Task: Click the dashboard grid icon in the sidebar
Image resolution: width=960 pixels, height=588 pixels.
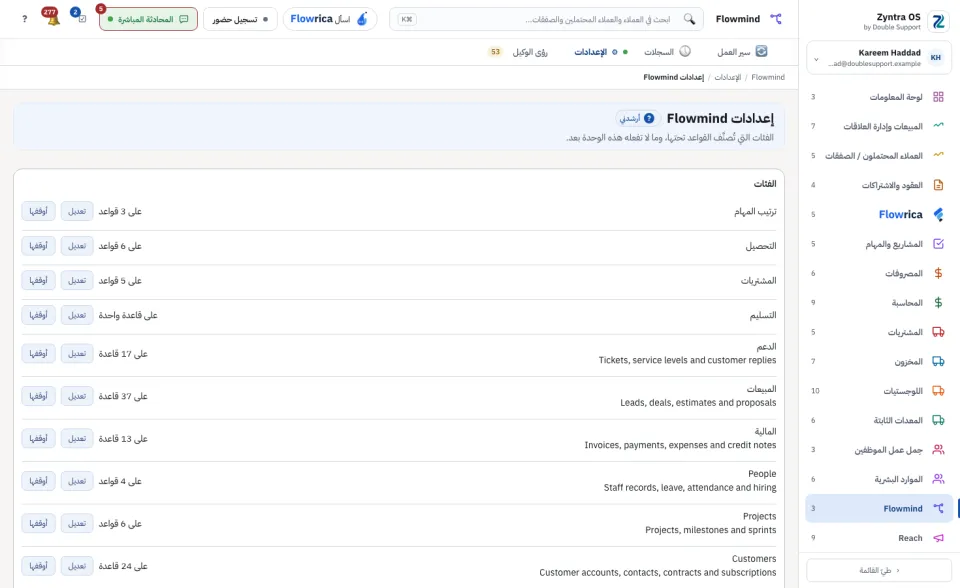Action: coord(938,97)
